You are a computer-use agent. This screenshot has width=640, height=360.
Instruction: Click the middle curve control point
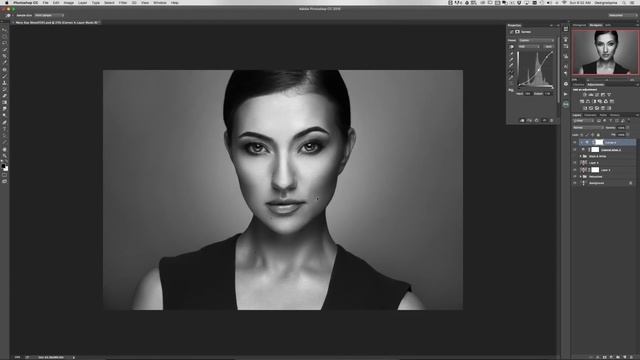(x=539, y=70)
